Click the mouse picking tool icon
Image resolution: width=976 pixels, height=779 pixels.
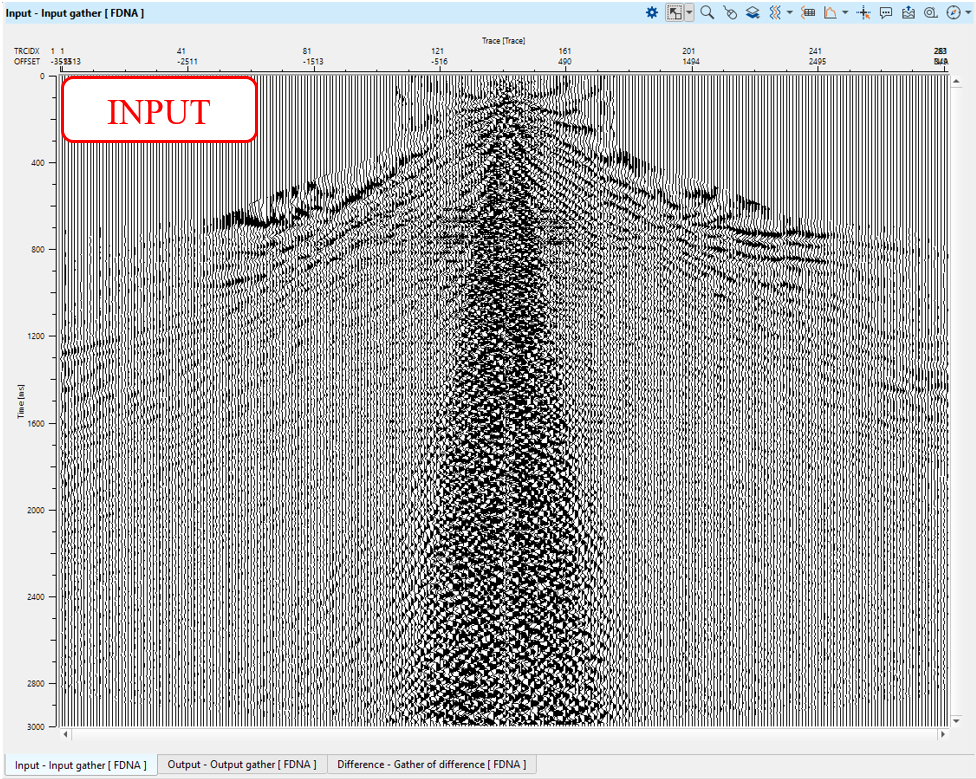(730, 13)
